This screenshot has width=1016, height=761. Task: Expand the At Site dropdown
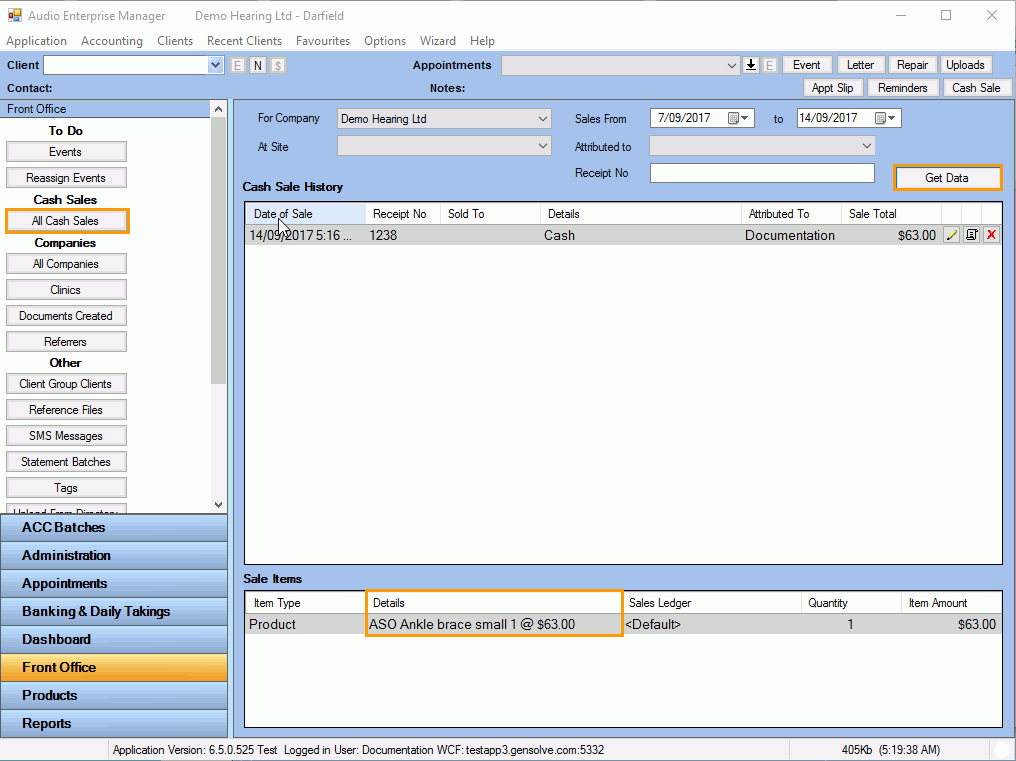pyautogui.click(x=543, y=146)
